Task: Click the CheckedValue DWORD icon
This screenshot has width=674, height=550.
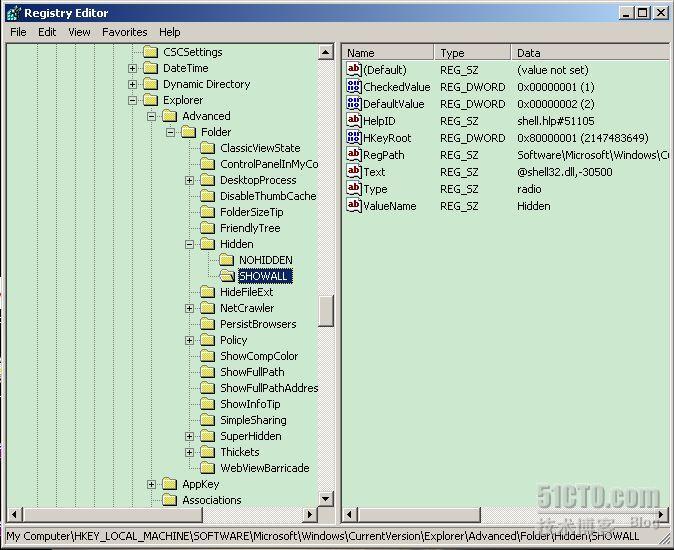Action: pos(354,86)
